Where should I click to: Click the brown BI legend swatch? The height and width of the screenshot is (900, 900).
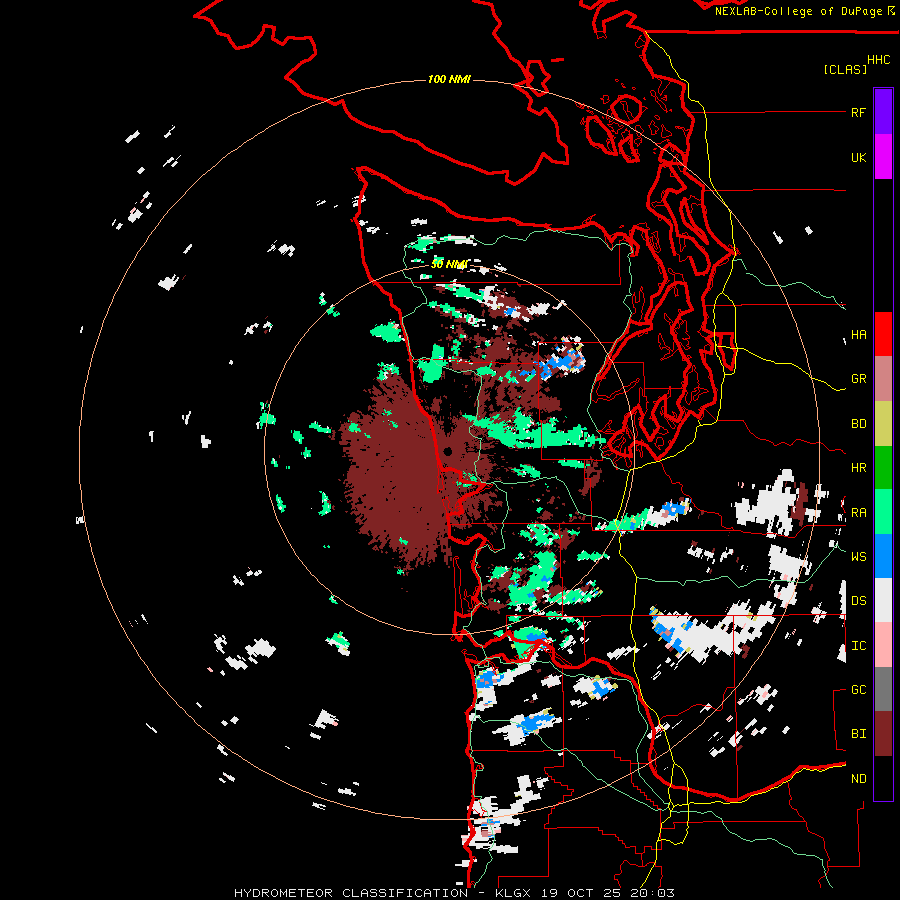point(883,734)
